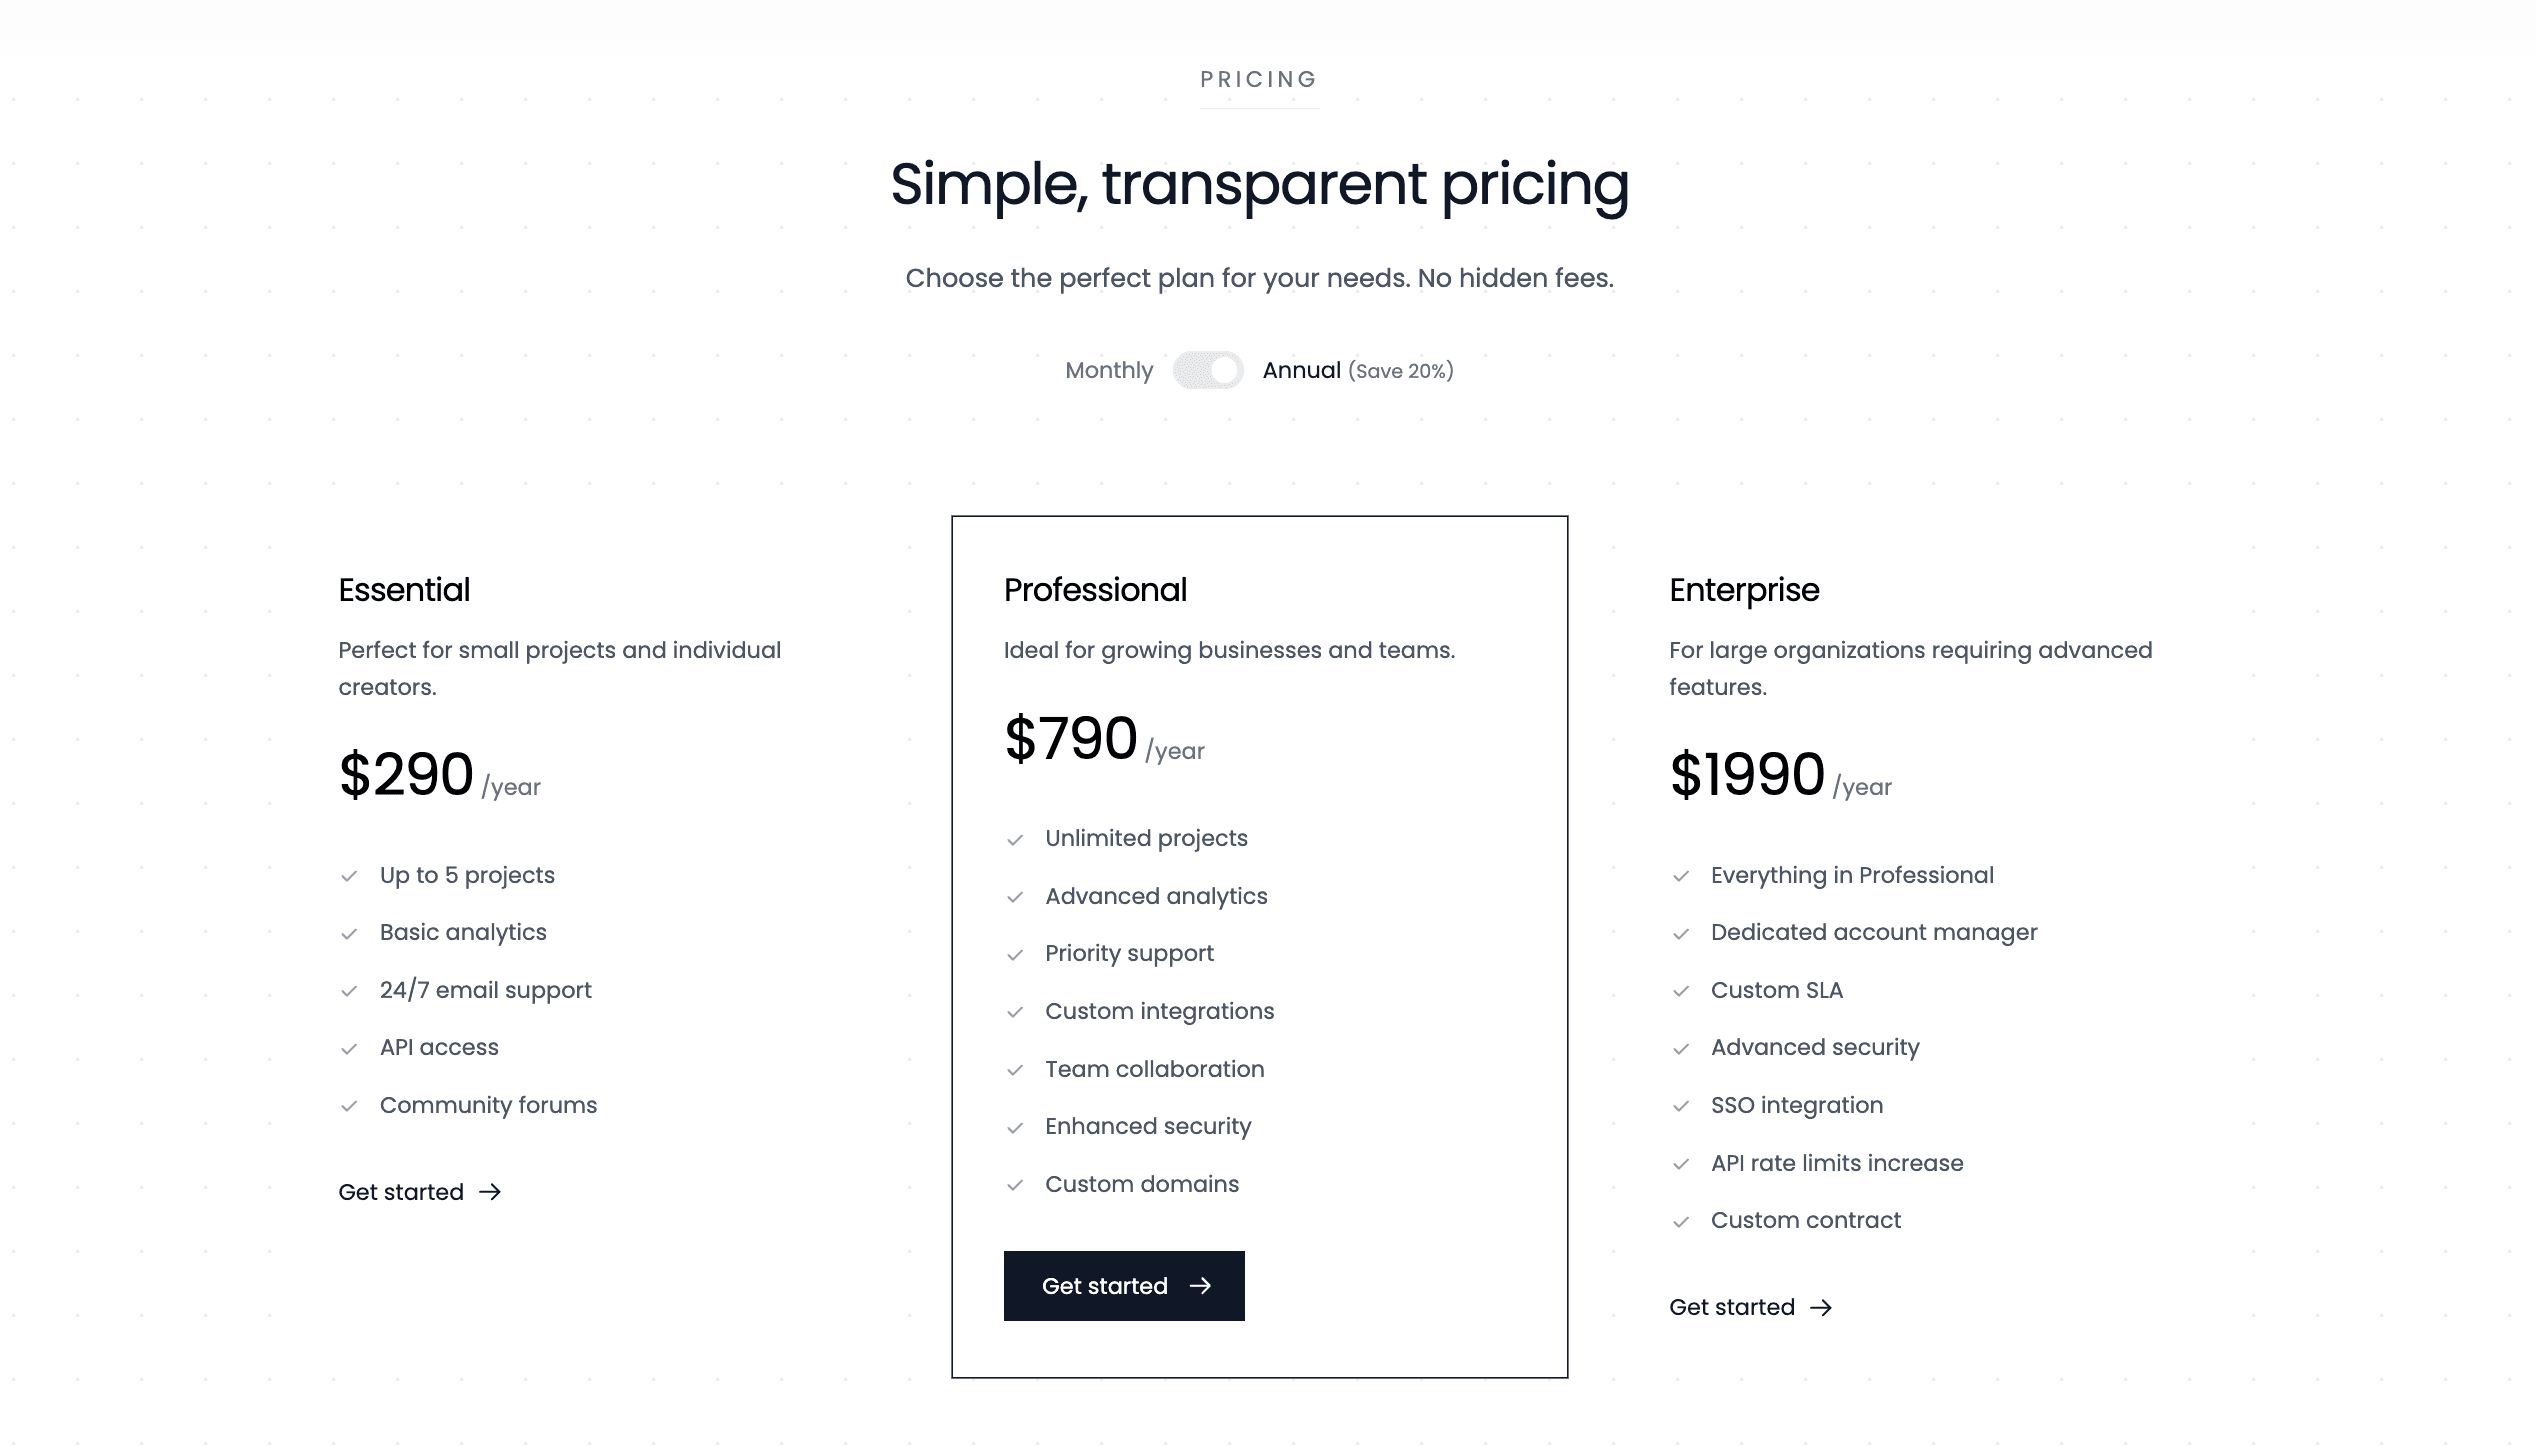The width and height of the screenshot is (2536, 1446).
Task: Click the checkmark next to SSO integration
Action: [1682, 1106]
